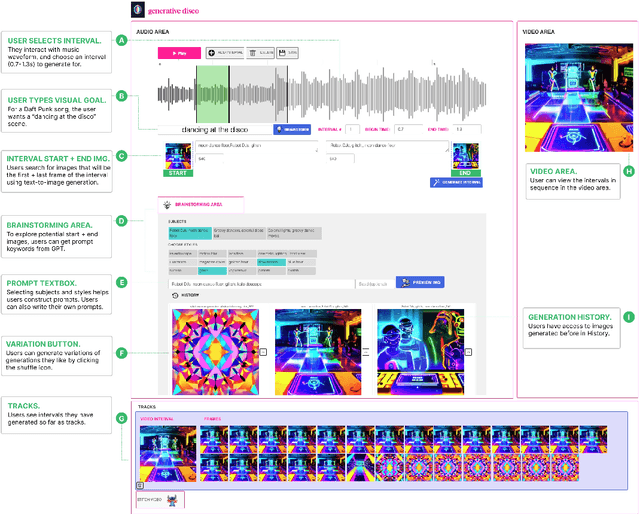640x514 pixels.
Task: Click the trash-can delete button
Action: [260, 53]
